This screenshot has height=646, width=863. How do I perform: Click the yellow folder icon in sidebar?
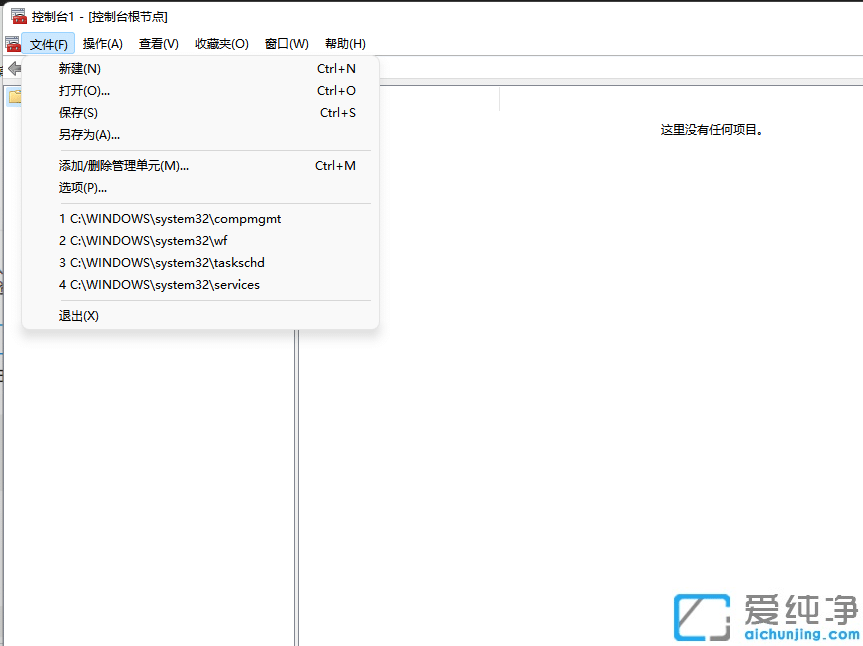14,96
